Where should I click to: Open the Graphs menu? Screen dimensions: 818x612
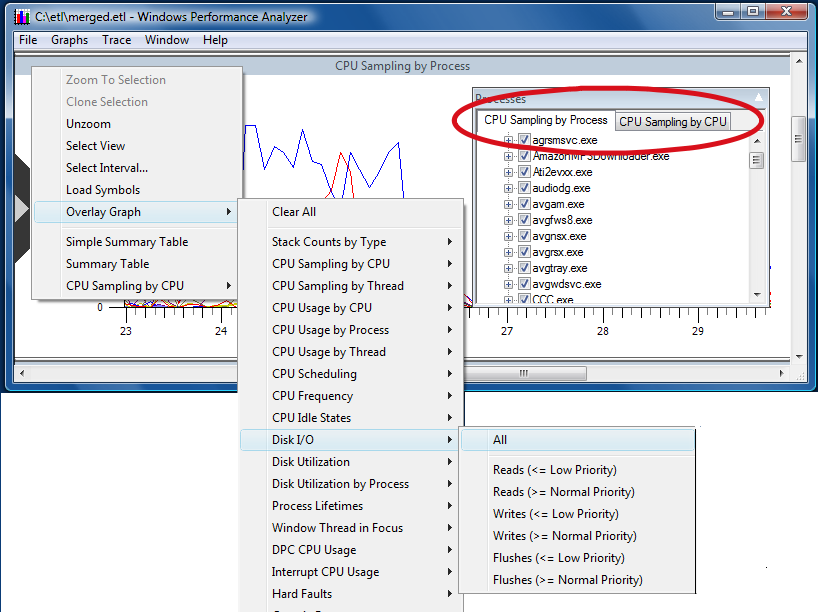pyautogui.click(x=69, y=40)
